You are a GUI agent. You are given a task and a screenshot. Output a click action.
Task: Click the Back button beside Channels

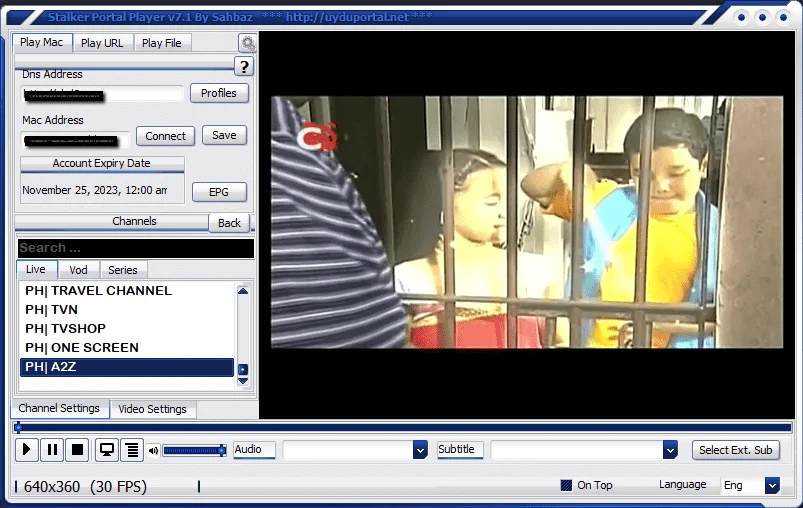coord(229,223)
